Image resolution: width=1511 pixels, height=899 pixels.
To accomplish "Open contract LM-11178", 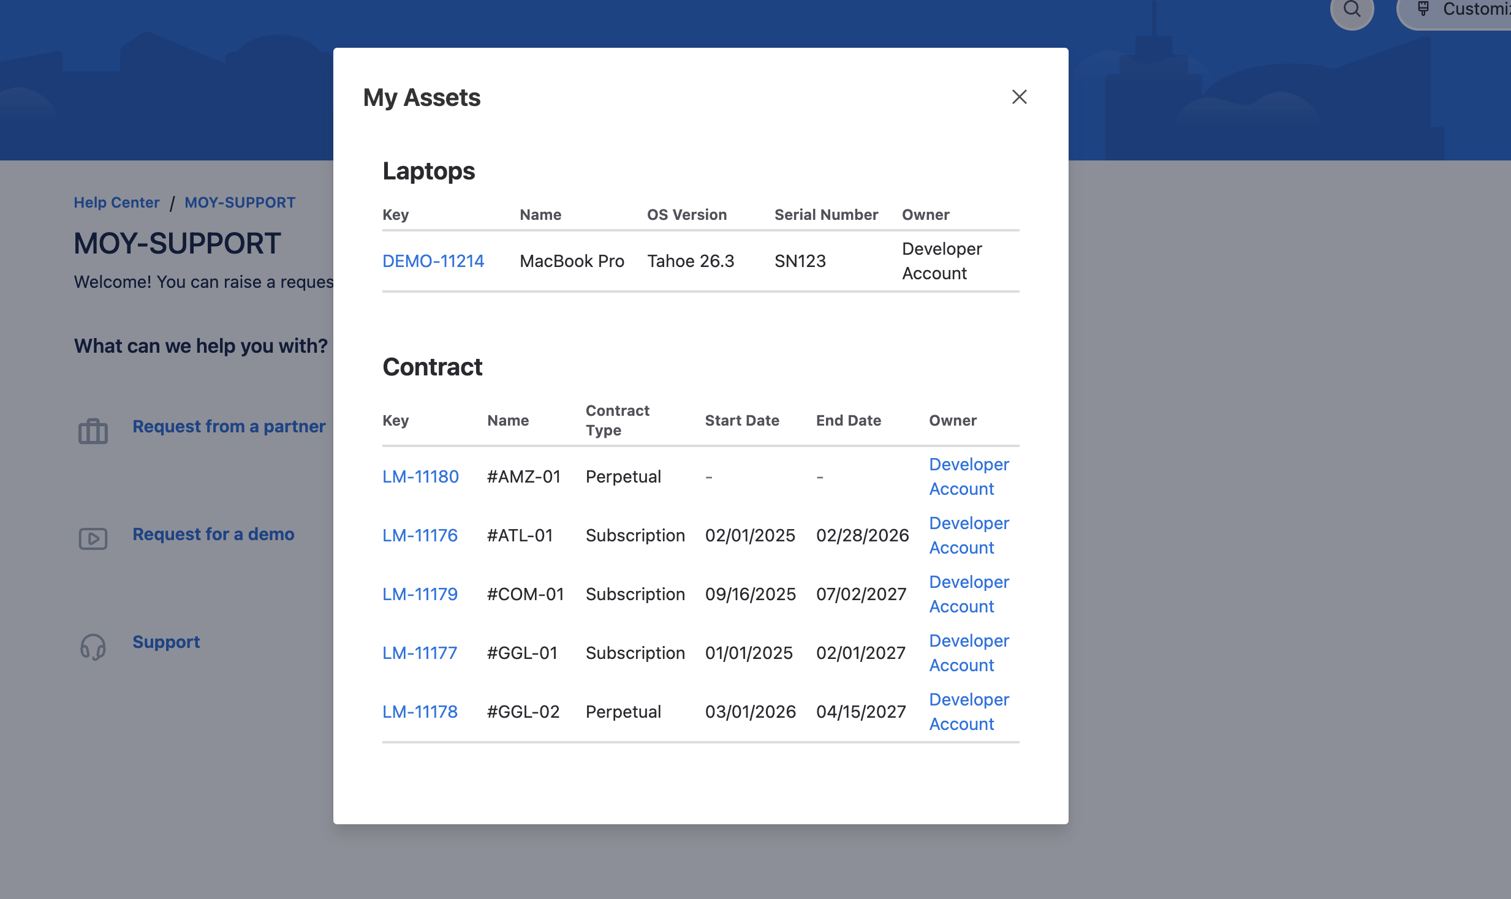I will pyautogui.click(x=420, y=712).
